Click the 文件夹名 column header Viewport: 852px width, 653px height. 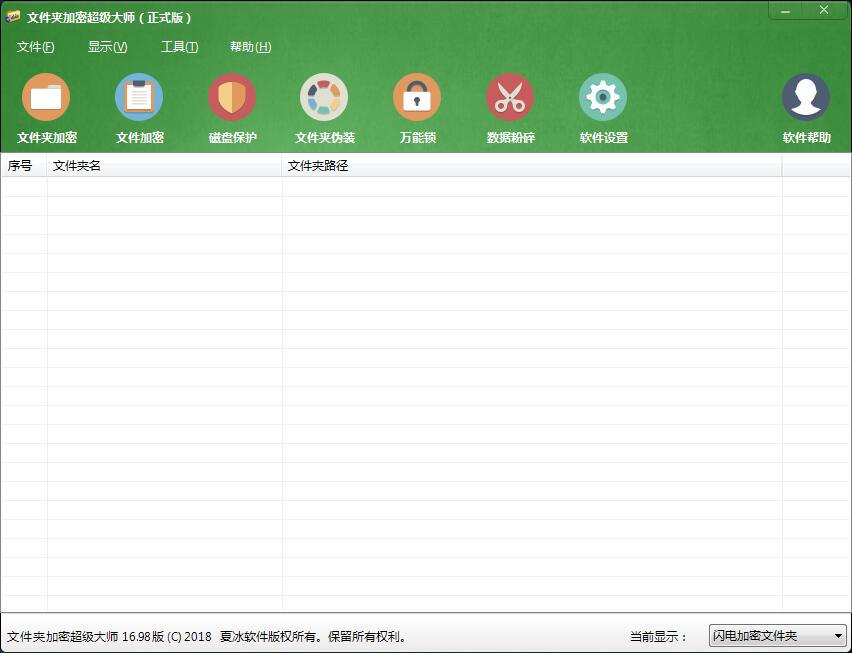coord(75,165)
